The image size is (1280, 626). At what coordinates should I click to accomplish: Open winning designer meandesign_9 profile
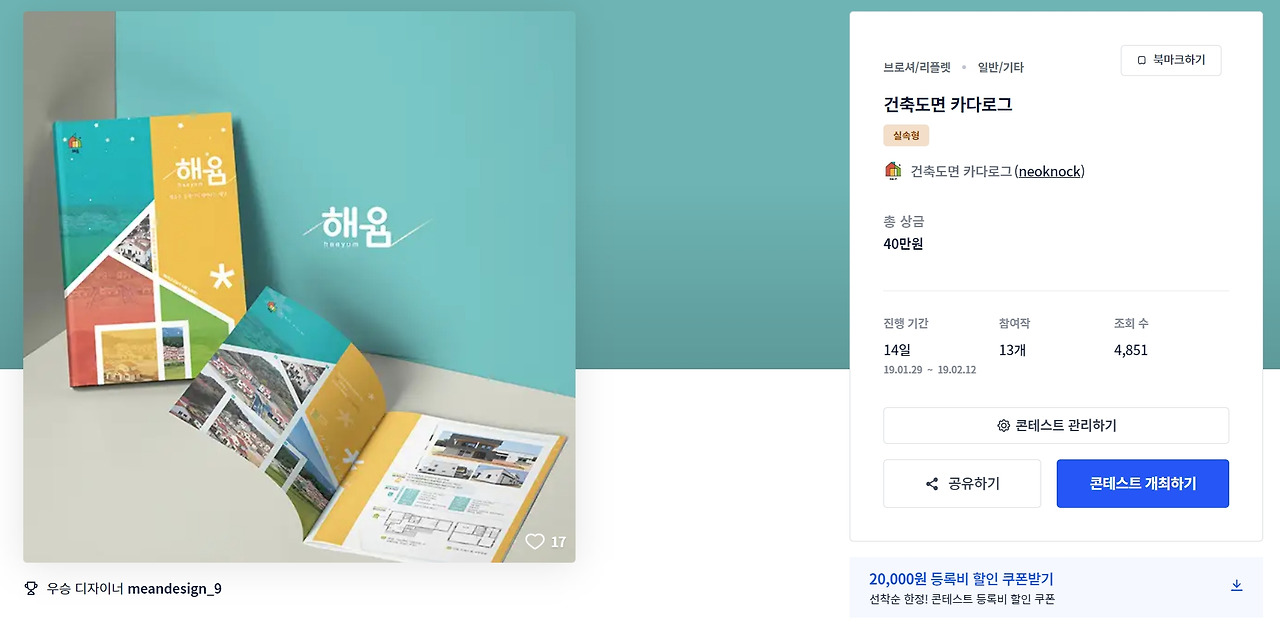(175, 588)
